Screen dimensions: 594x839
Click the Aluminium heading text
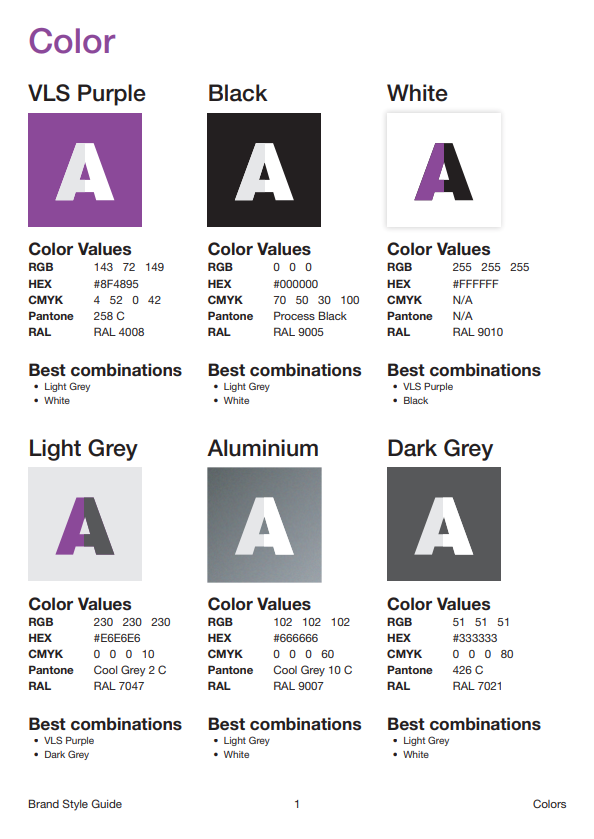click(263, 448)
